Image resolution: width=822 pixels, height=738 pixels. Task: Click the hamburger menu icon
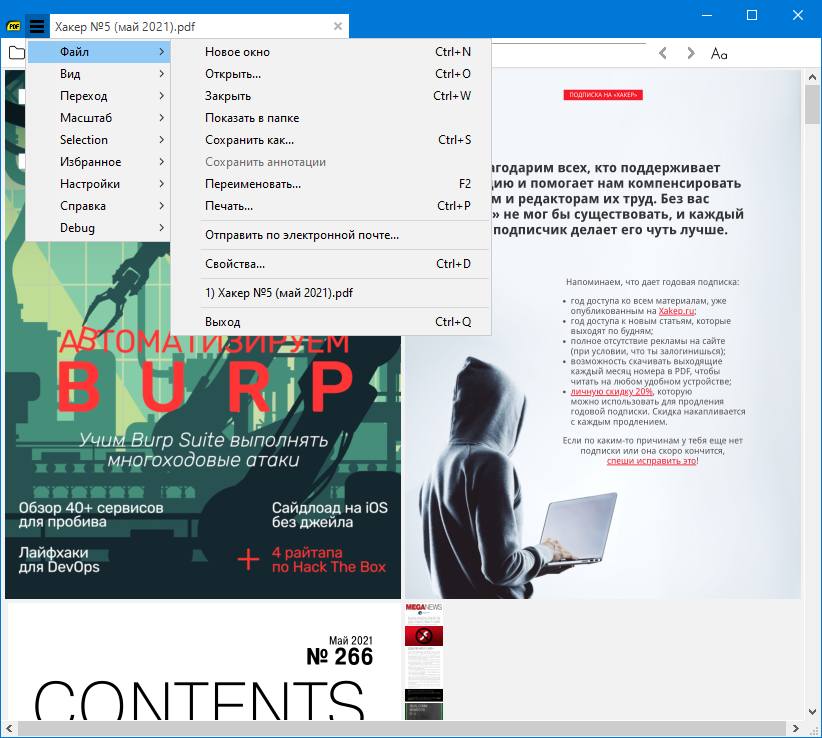(37, 26)
